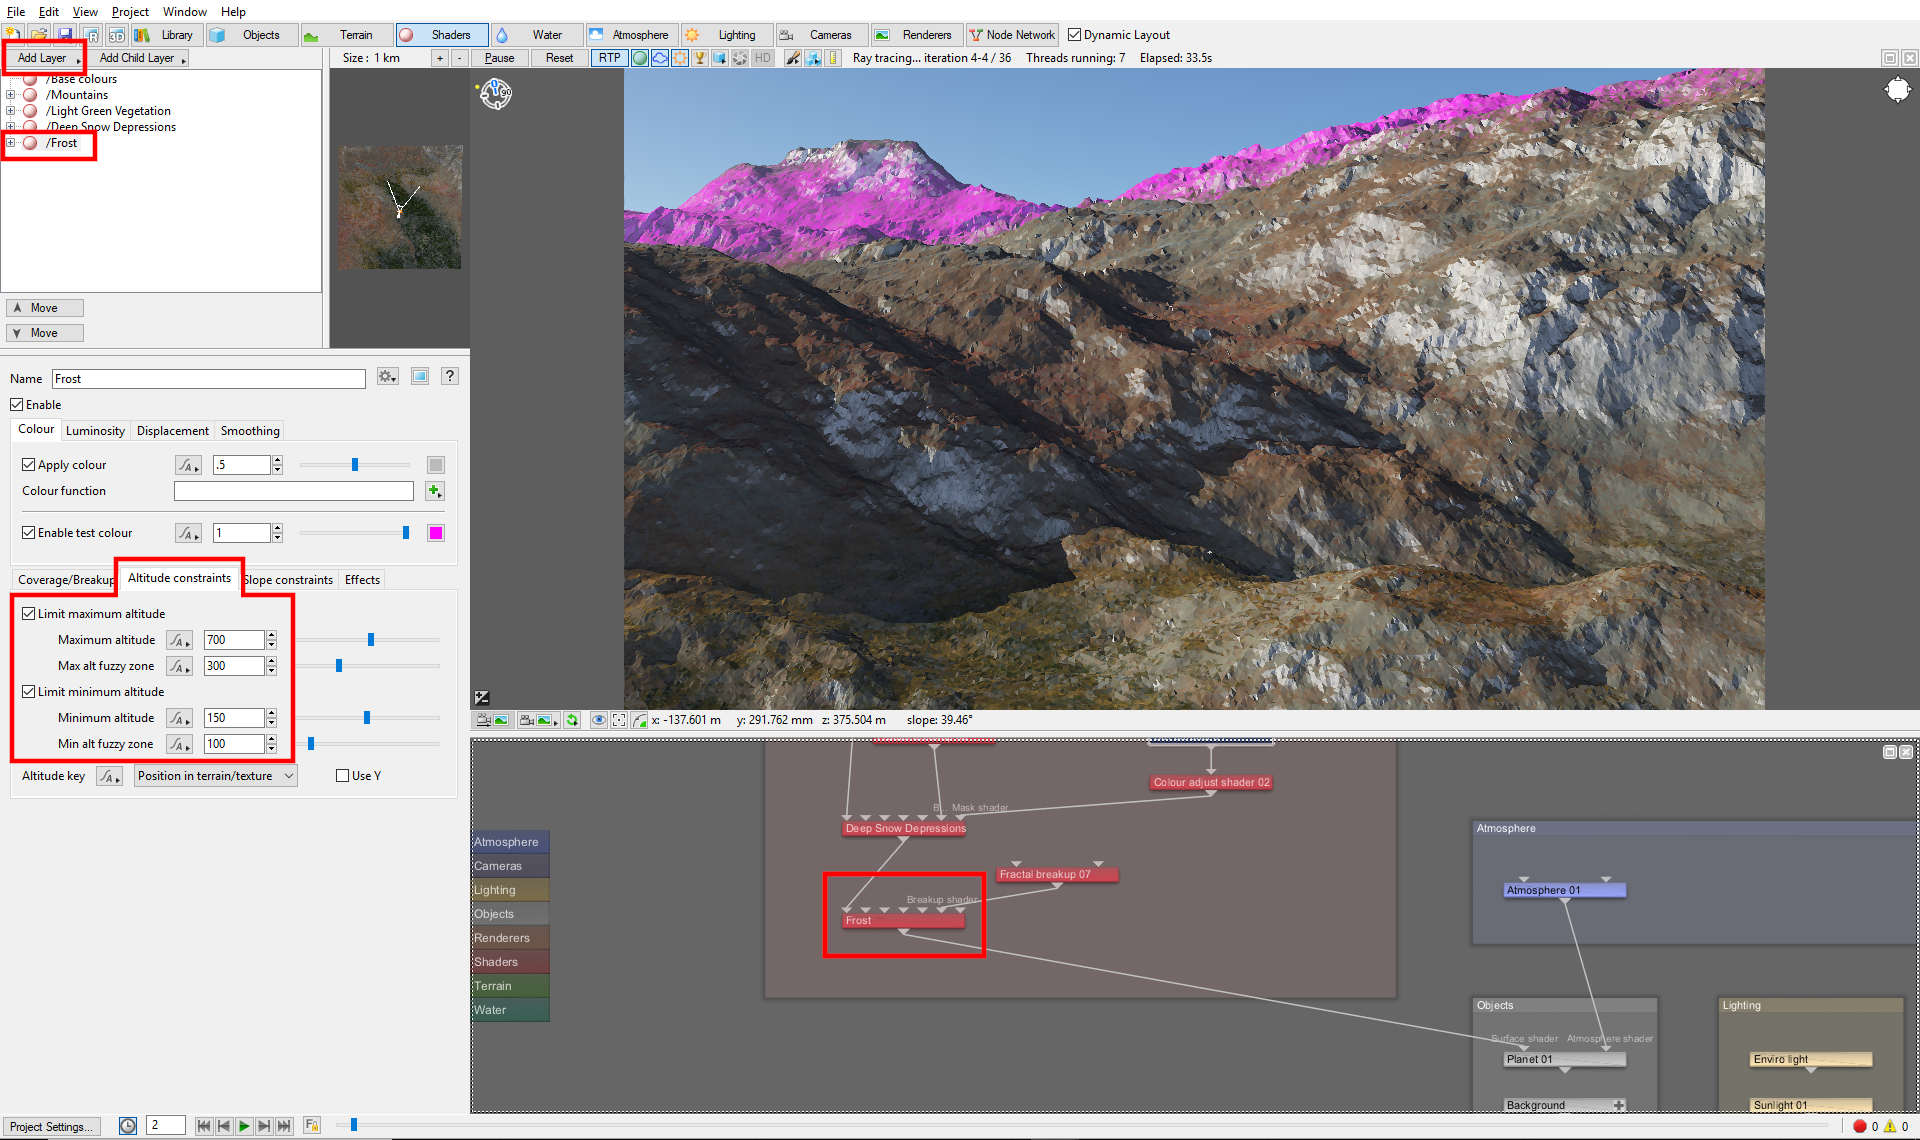Switch to the Coverage/Breakup tab

click(66, 580)
